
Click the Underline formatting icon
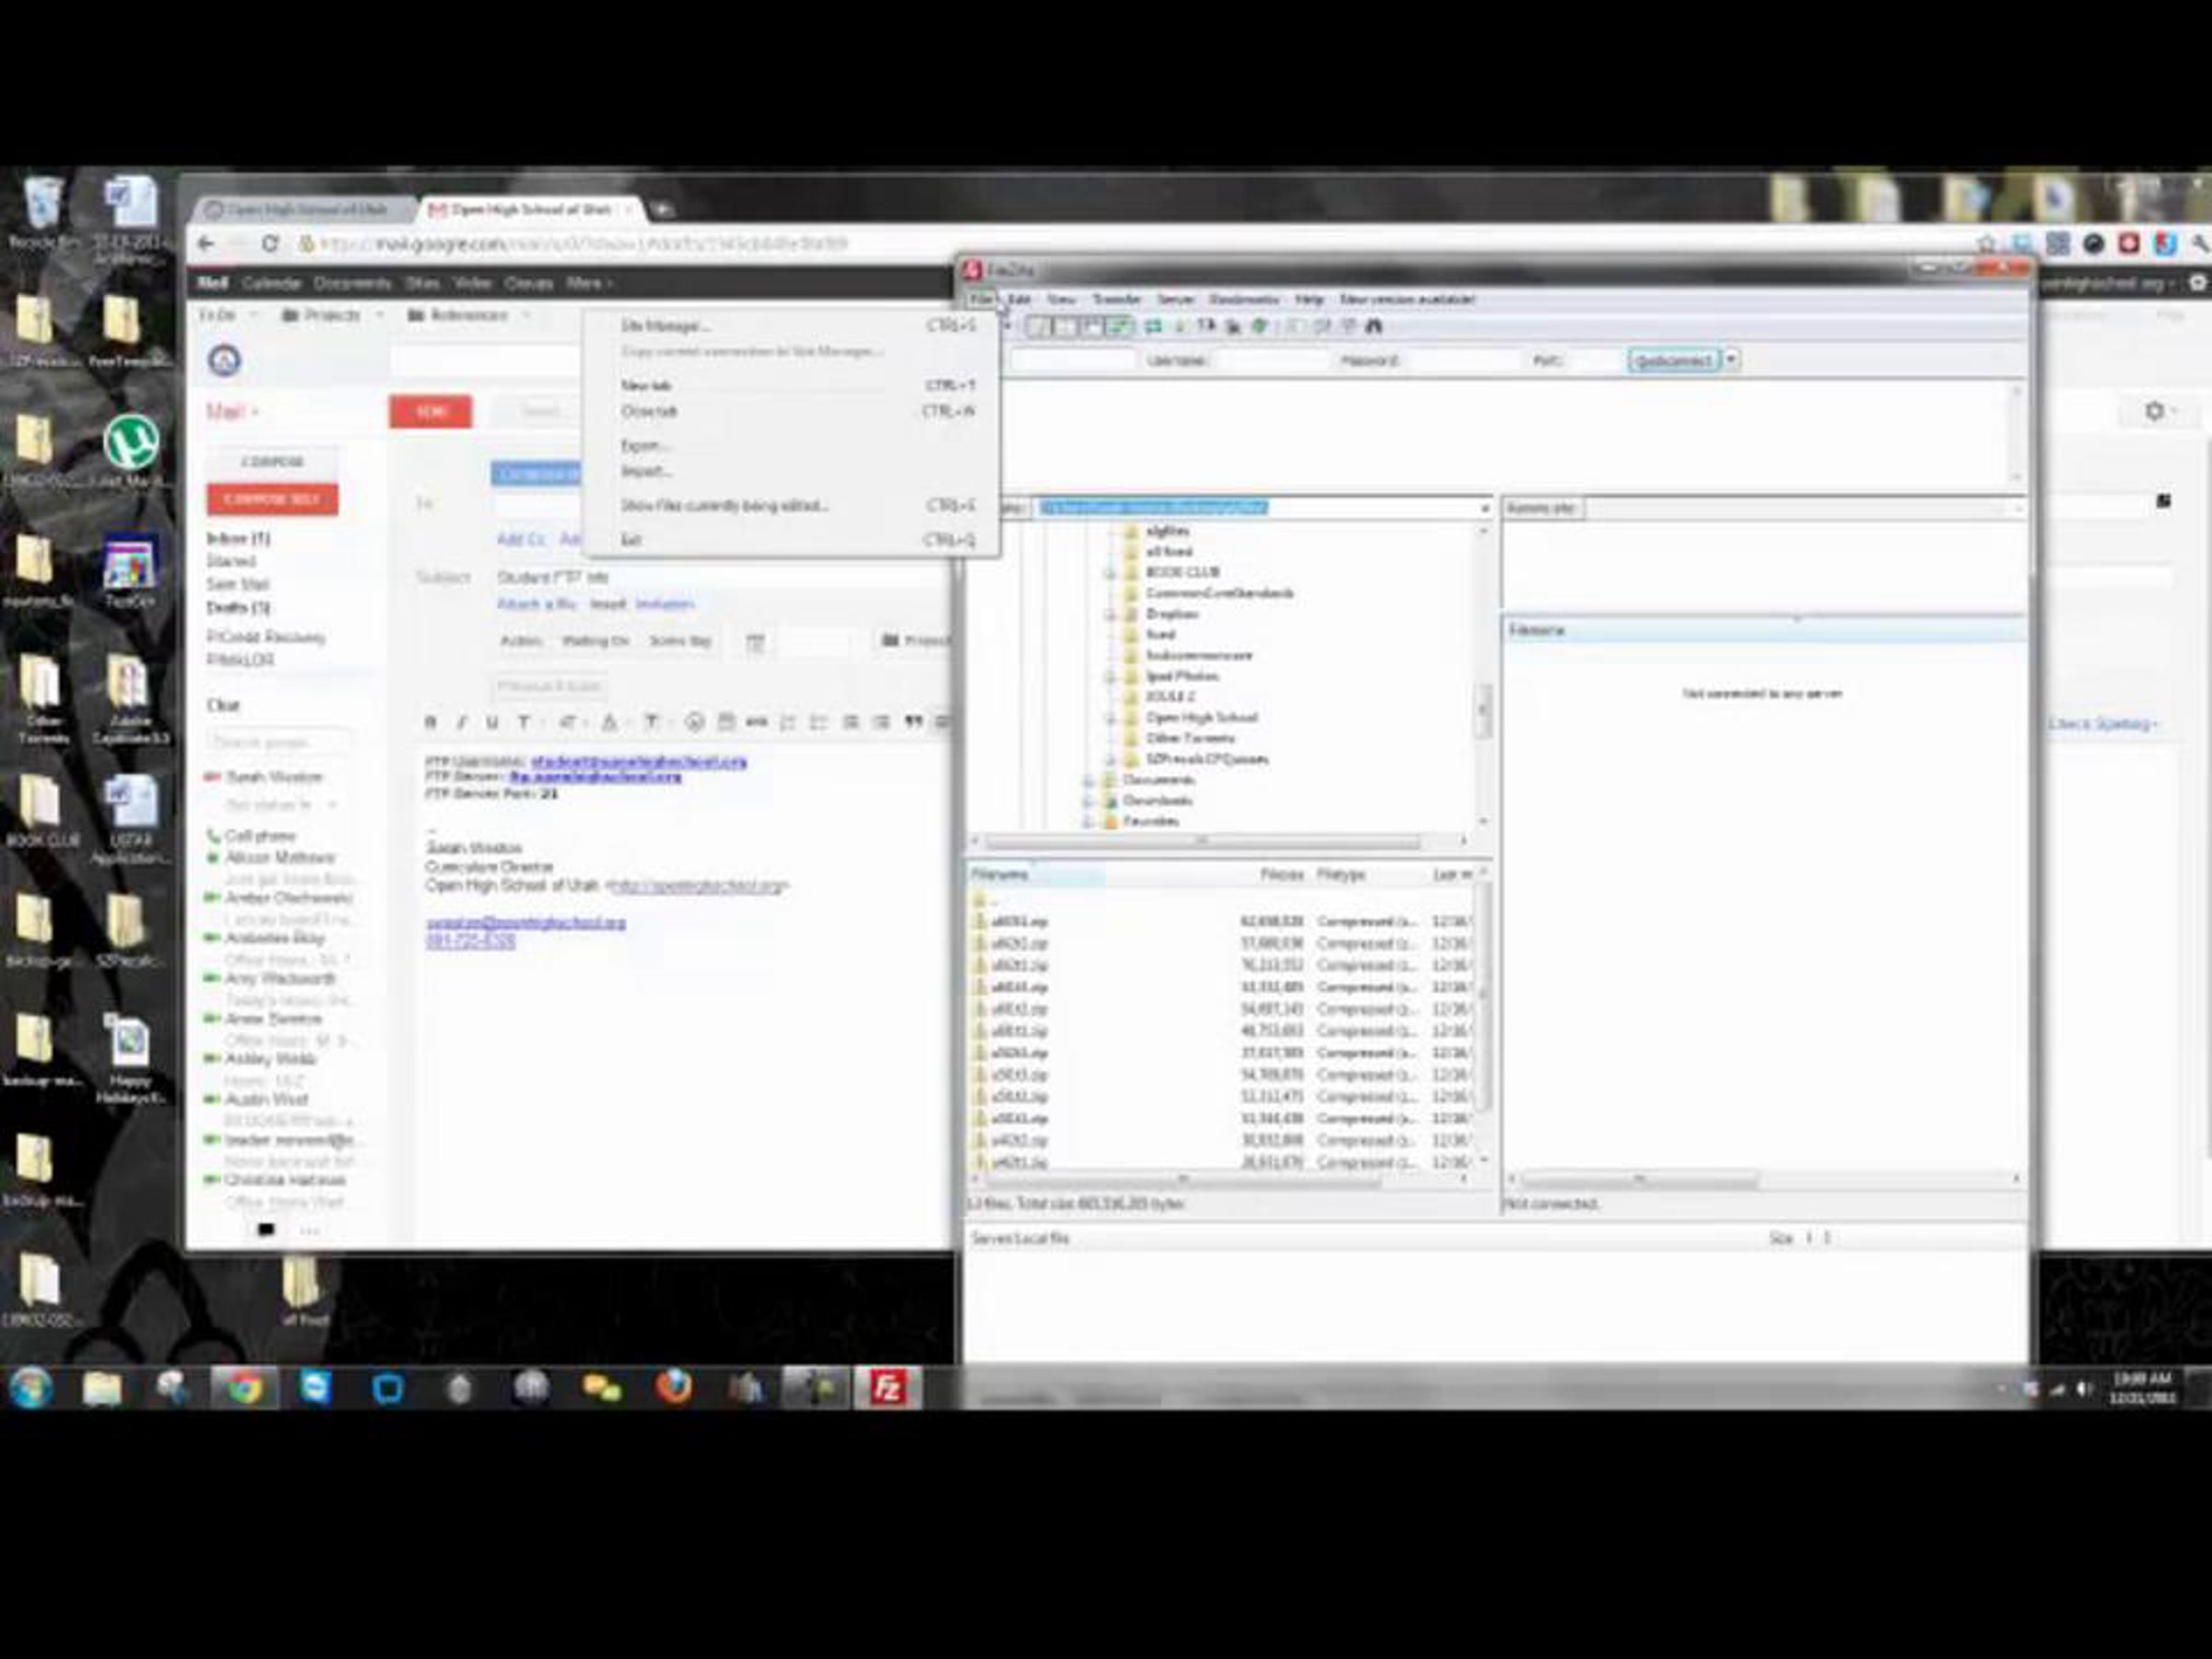pyautogui.click(x=492, y=722)
